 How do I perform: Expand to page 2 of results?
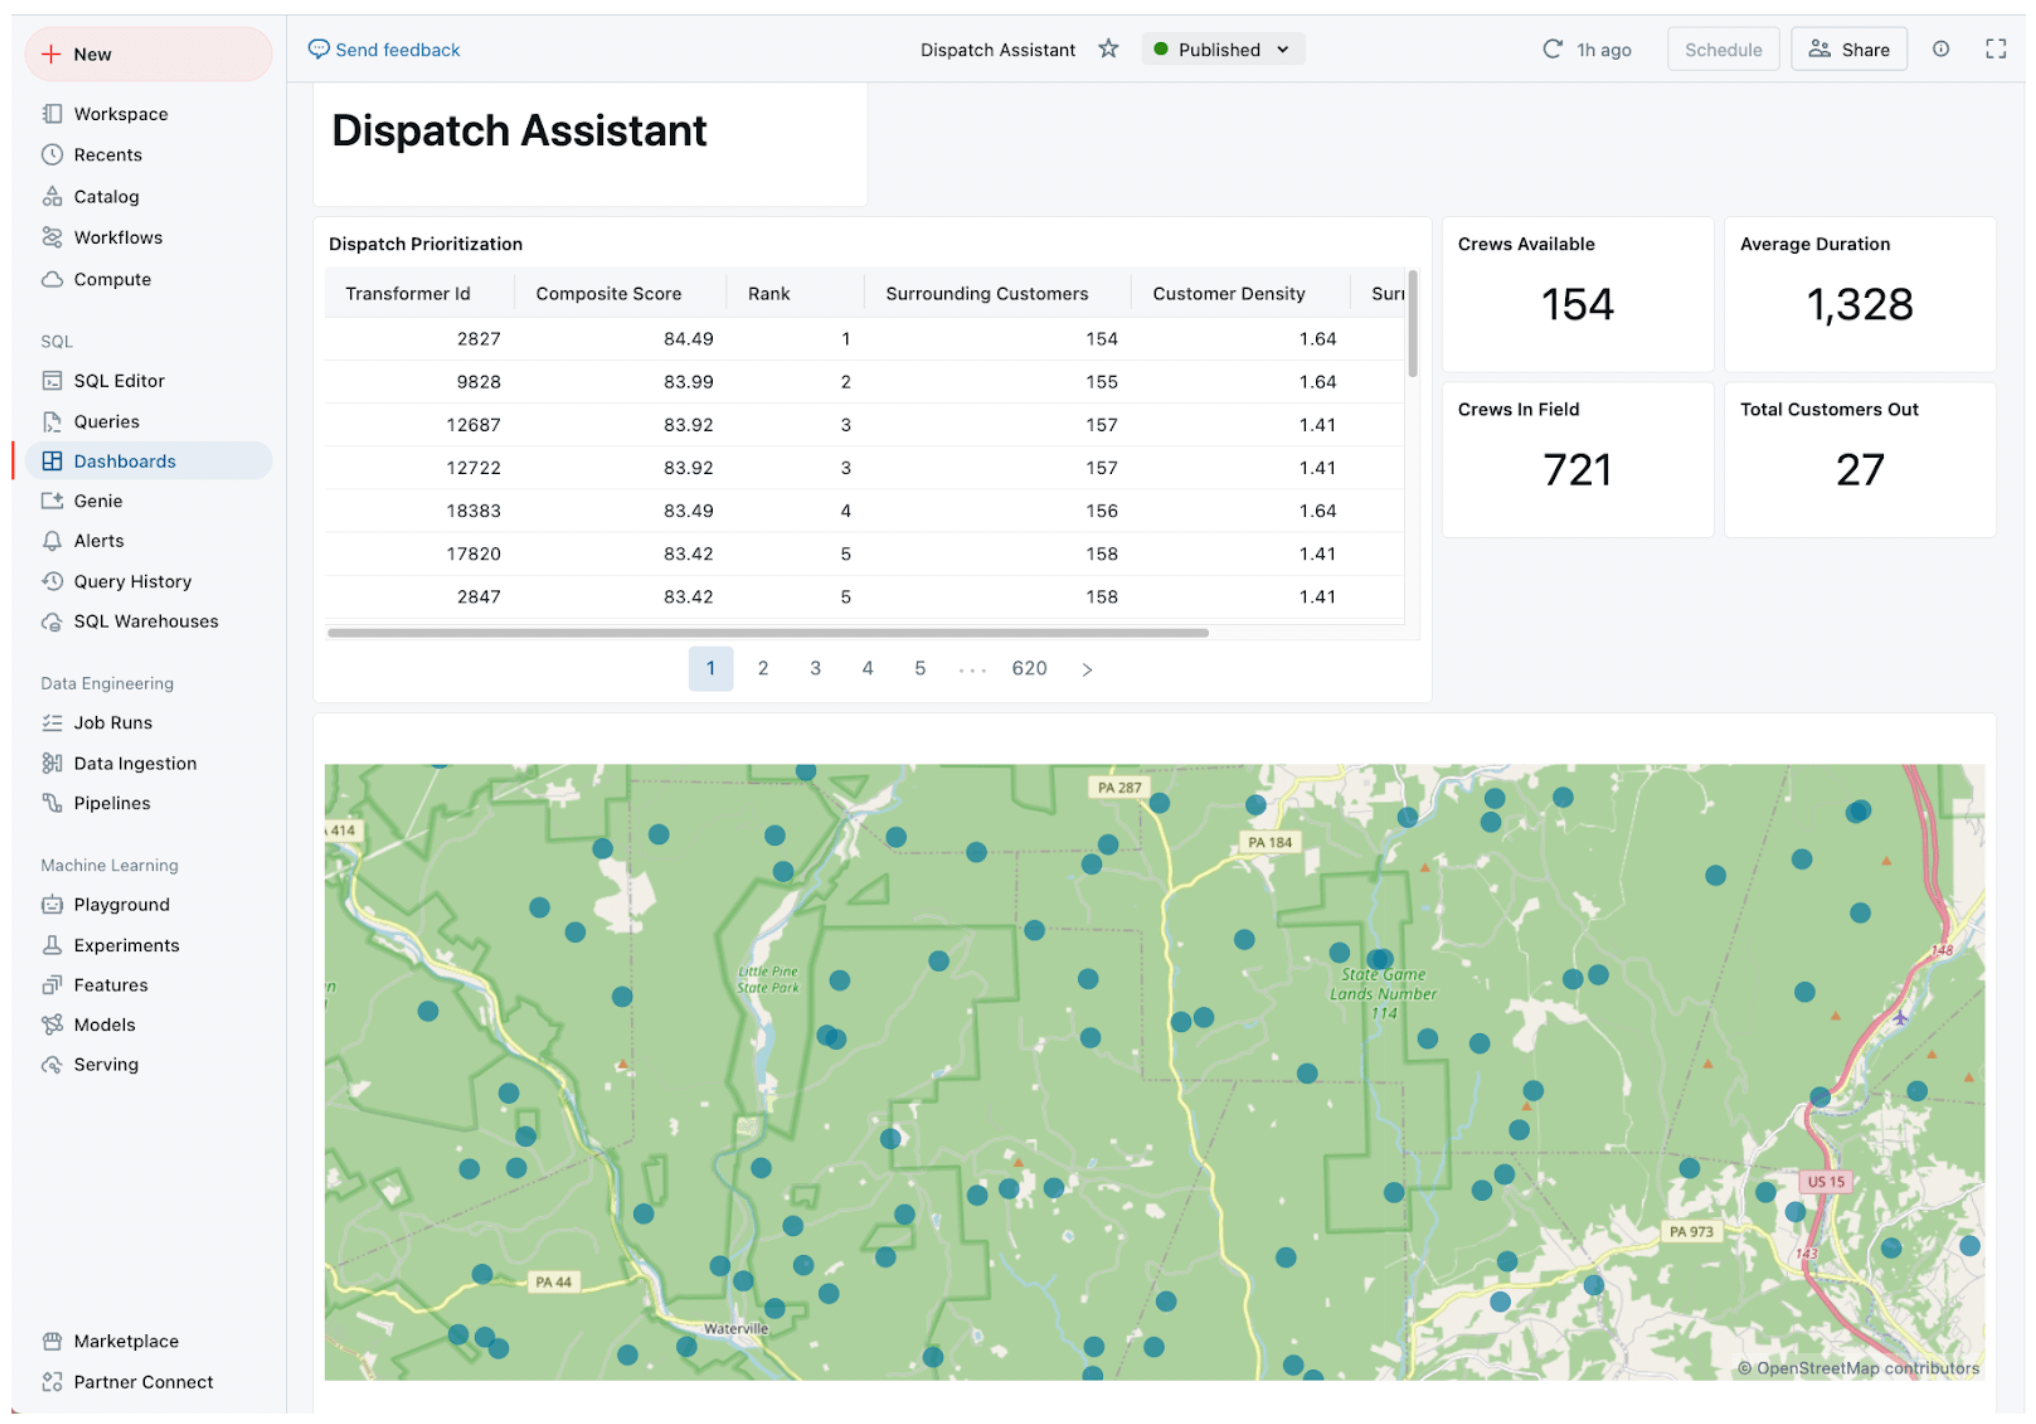[761, 667]
